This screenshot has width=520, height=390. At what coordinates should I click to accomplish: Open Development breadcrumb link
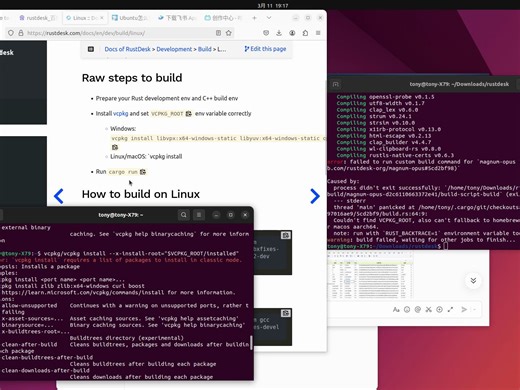pyautogui.click(x=174, y=49)
